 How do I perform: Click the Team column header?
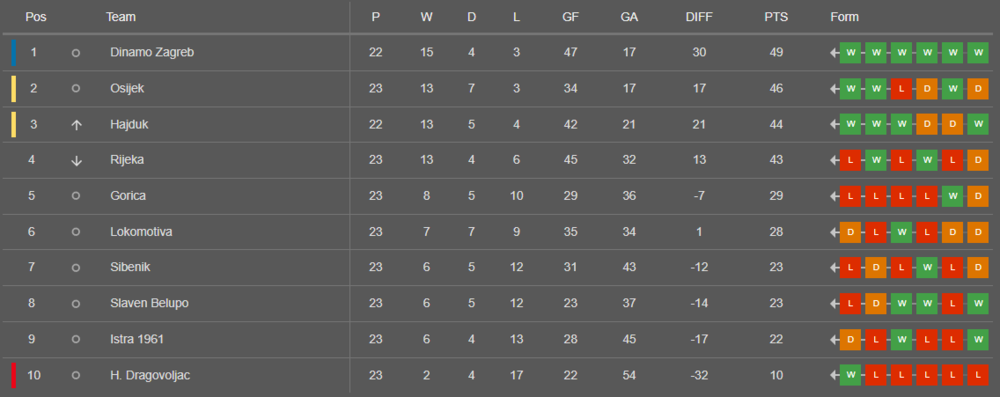pos(121,17)
